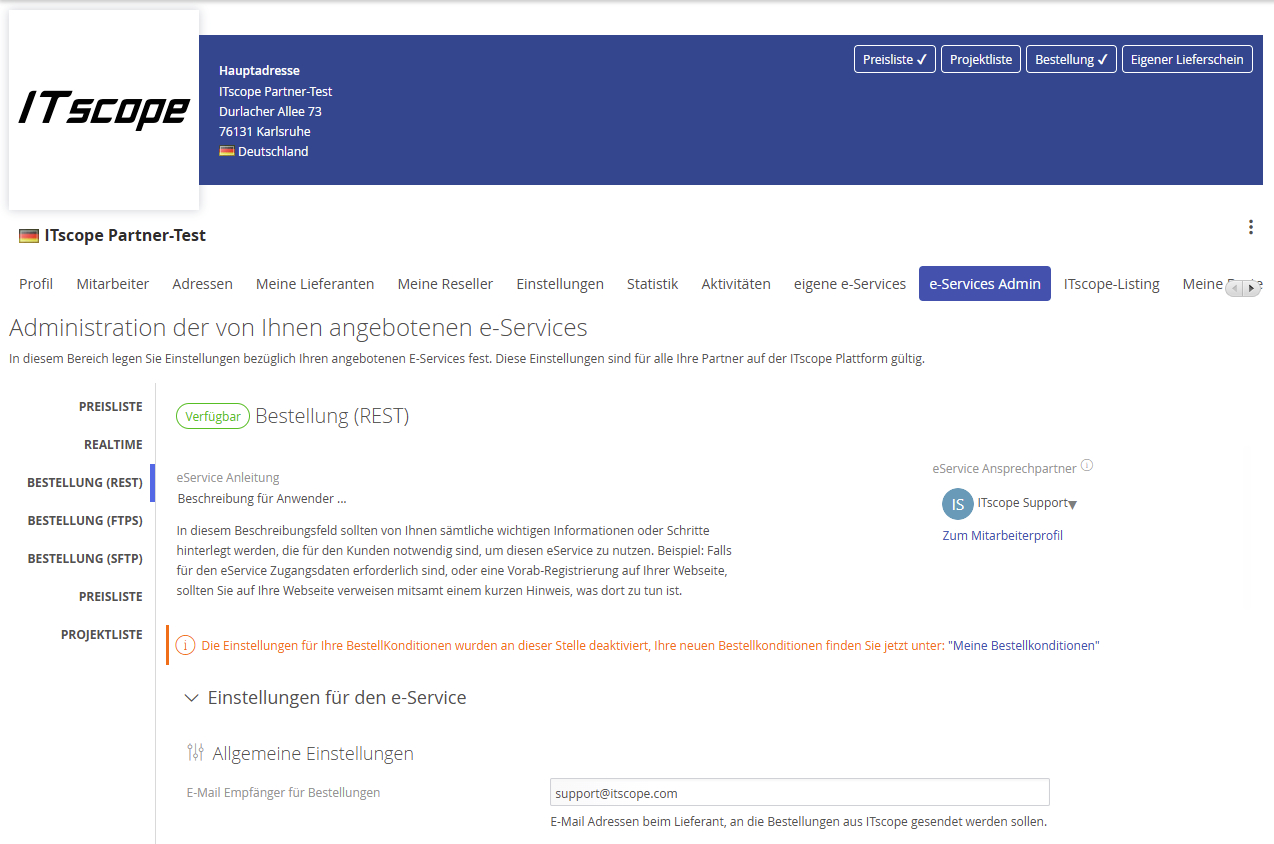
Task: Open the Zum Mitarbeiterprofil link
Action: pos(1002,536)
